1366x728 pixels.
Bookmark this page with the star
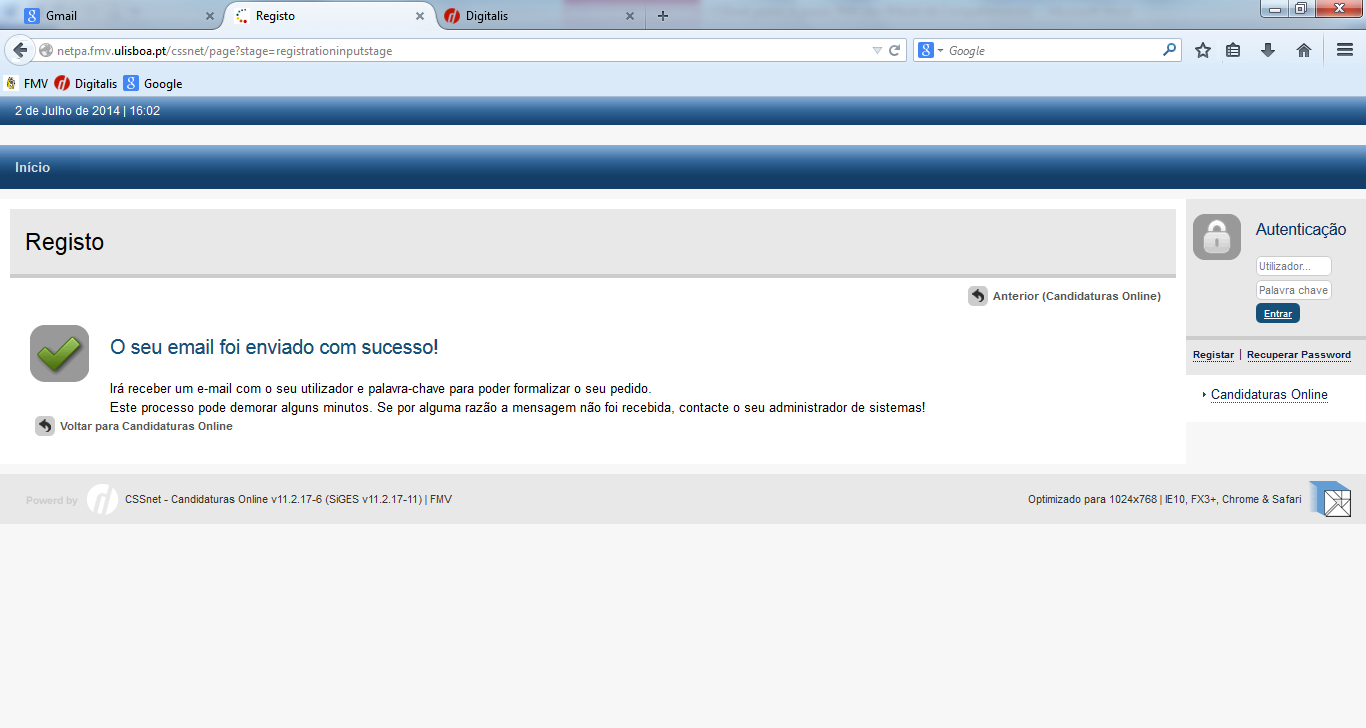(x=1203, y=50)
